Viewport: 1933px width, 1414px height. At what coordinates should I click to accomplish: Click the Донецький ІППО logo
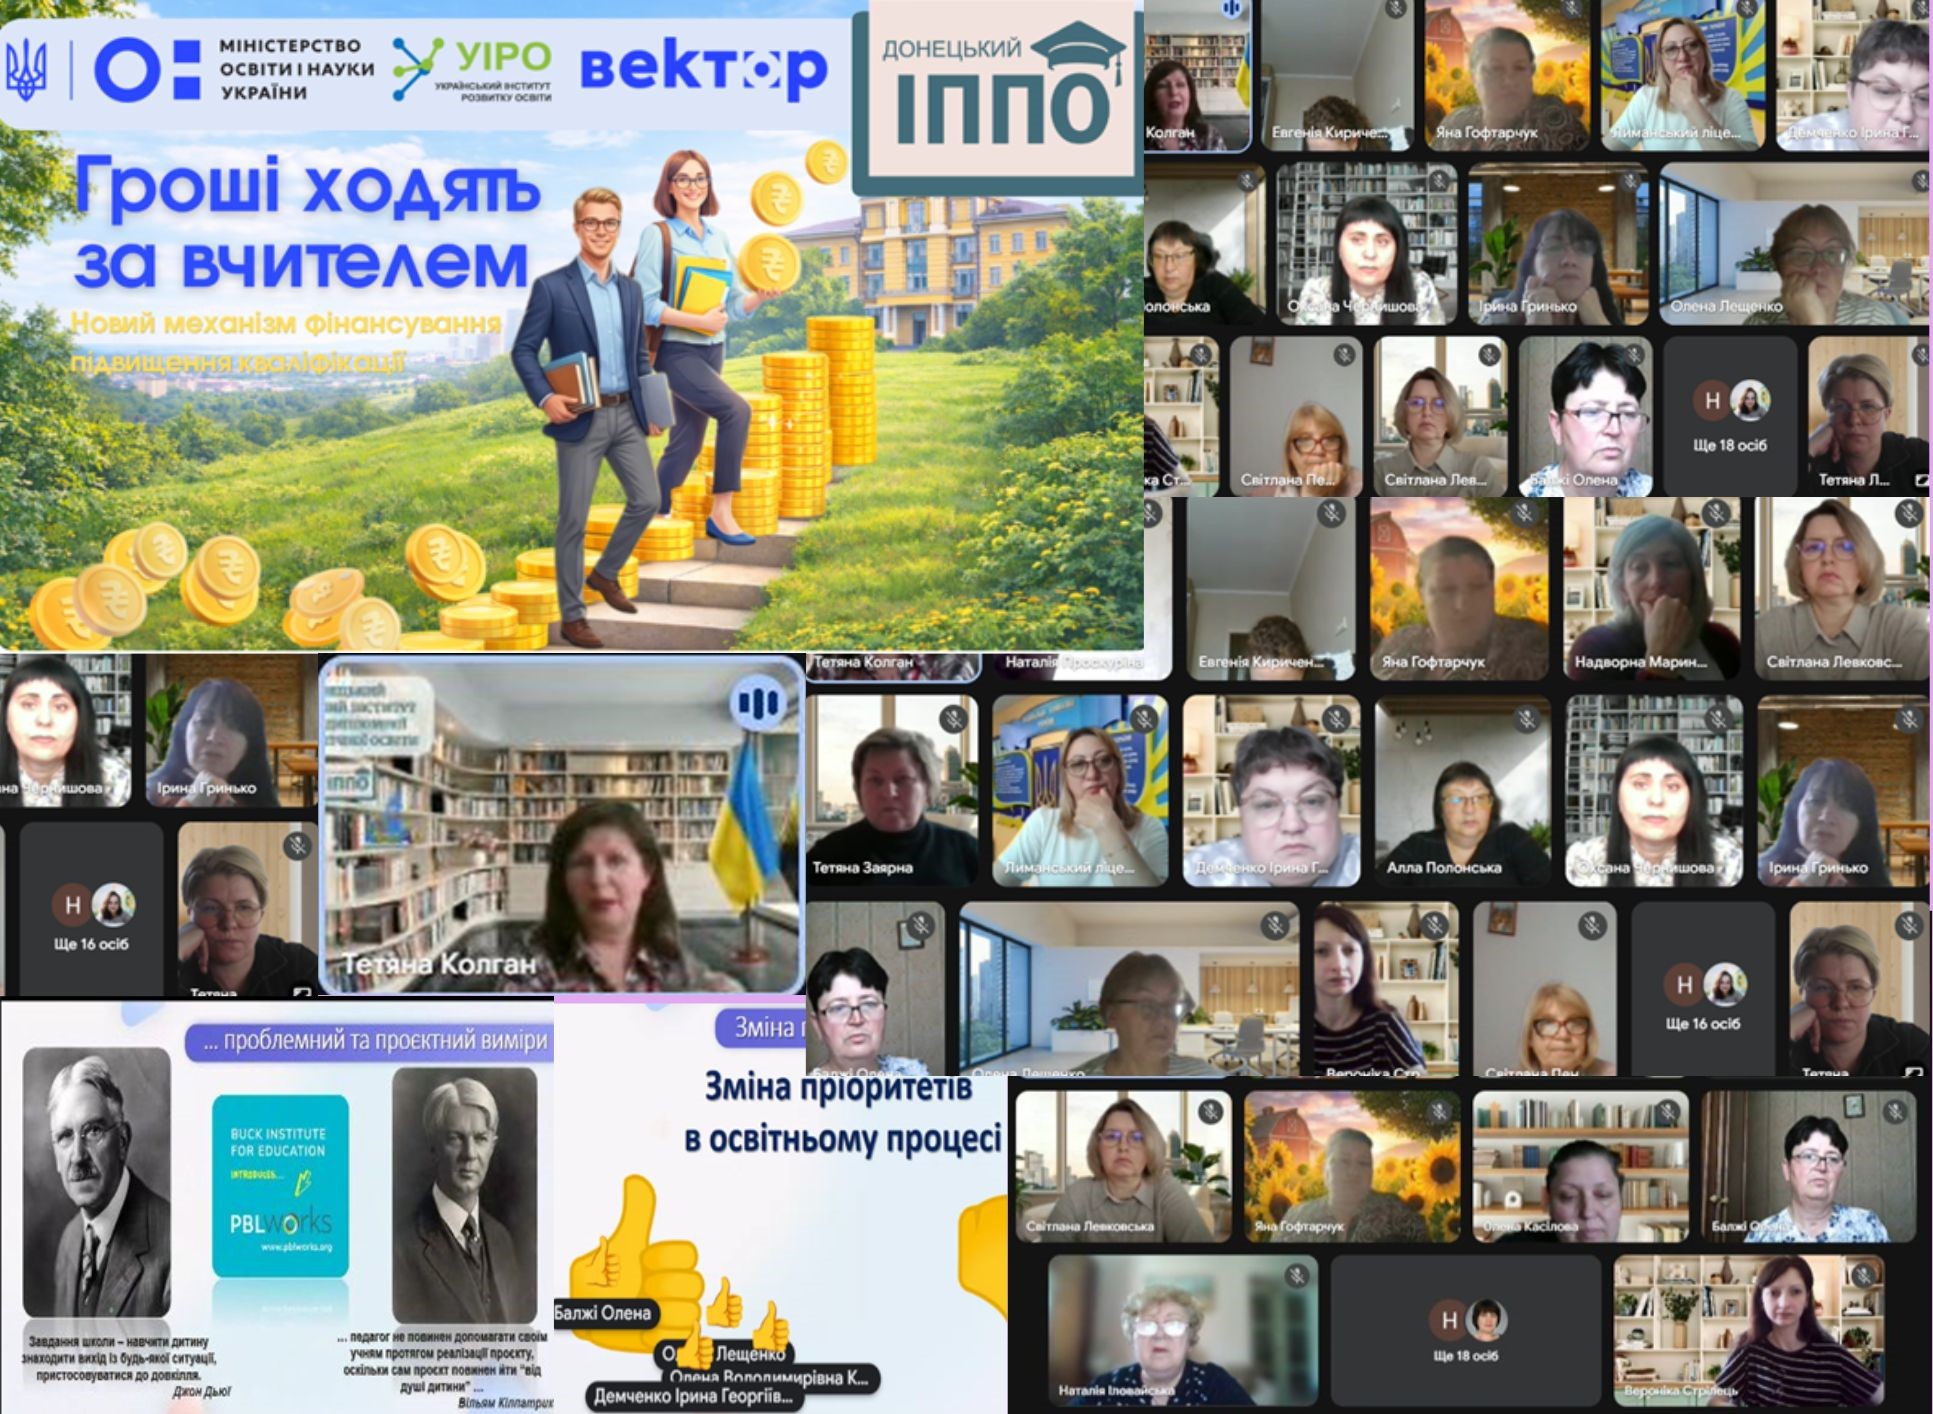tap(999, 96)
